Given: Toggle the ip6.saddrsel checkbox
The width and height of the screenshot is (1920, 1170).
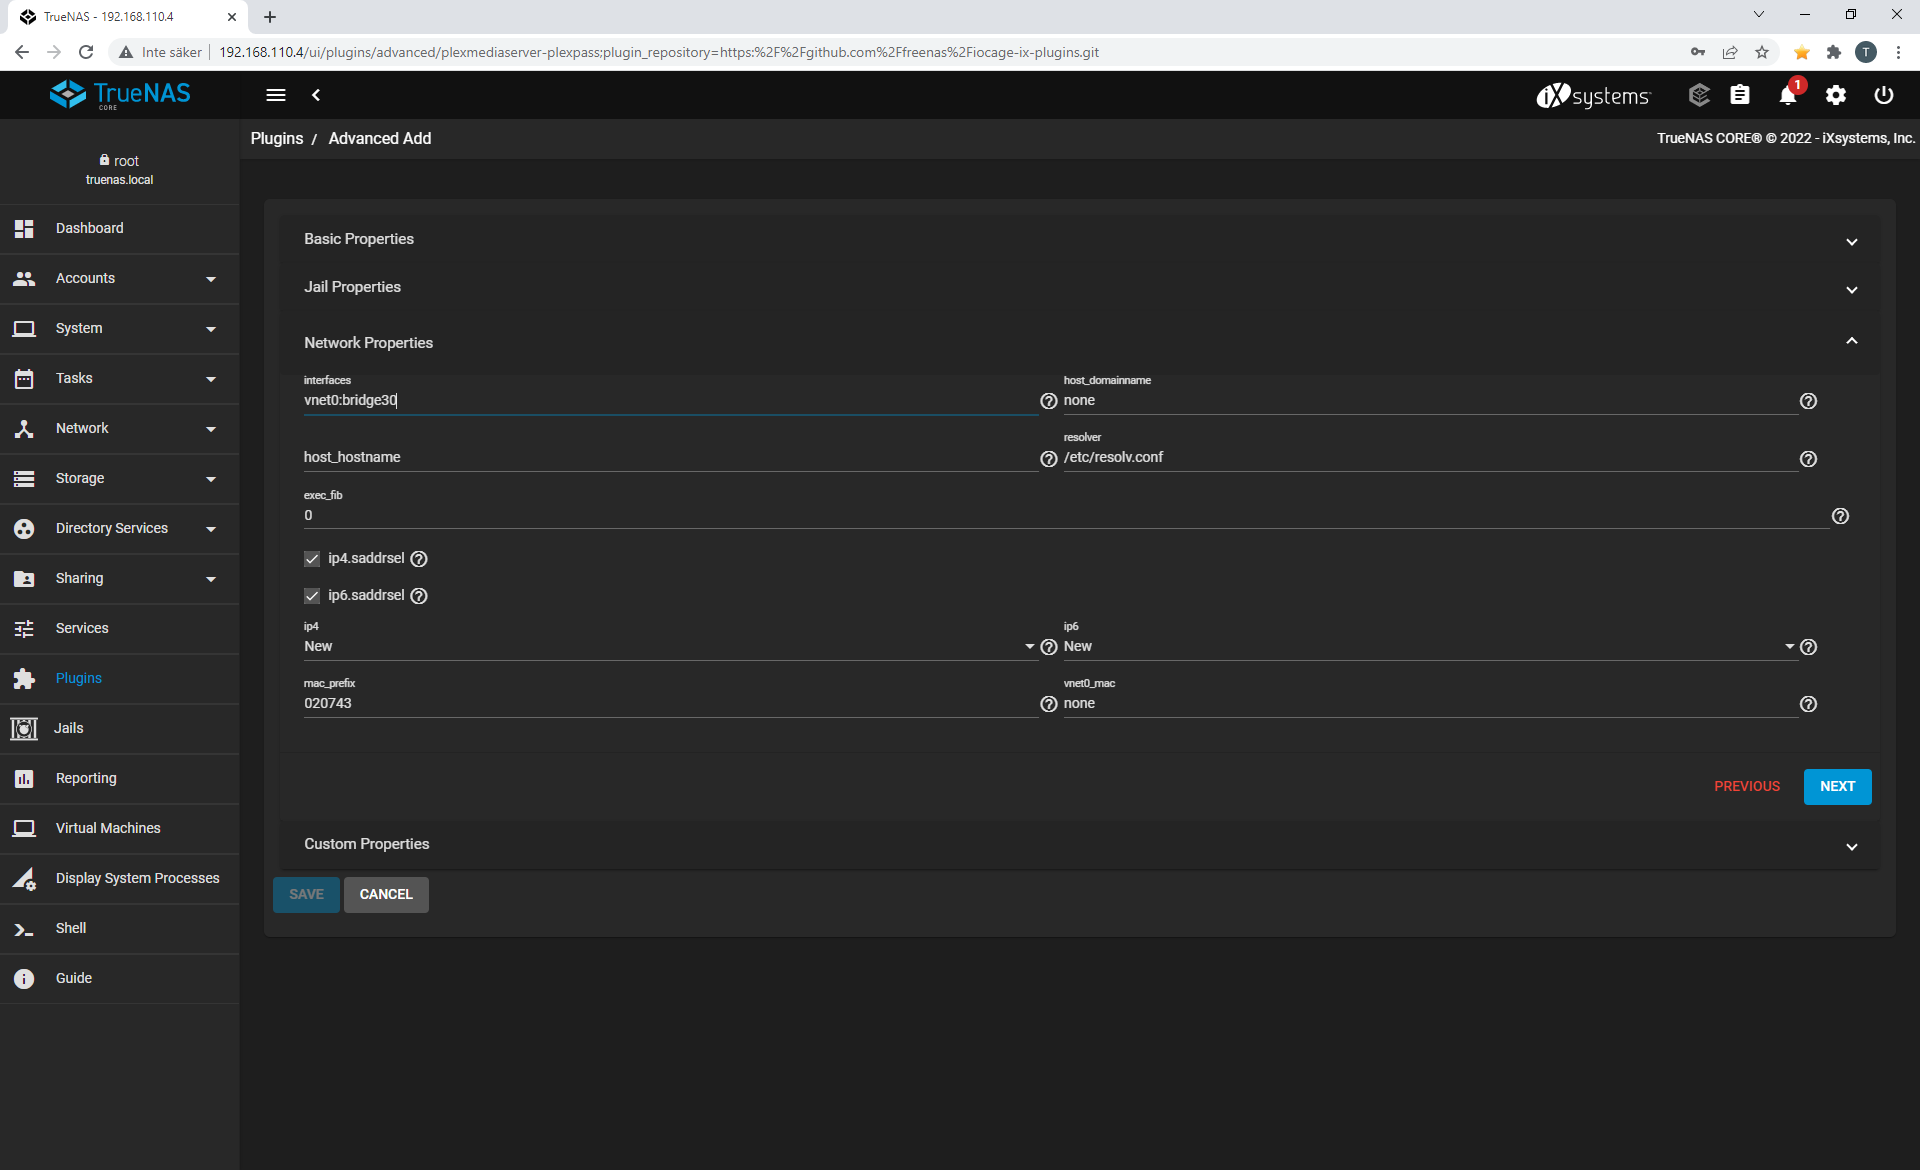Looking at the screenshot, I should coord(312,596).
